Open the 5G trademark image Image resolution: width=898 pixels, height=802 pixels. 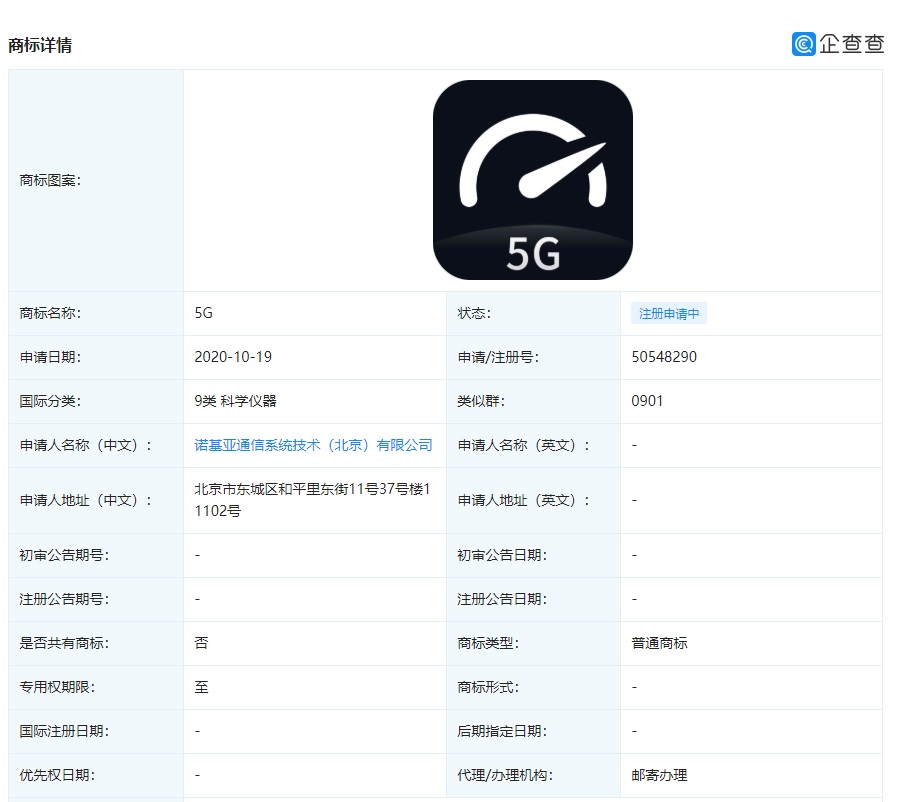pos(532,180)
